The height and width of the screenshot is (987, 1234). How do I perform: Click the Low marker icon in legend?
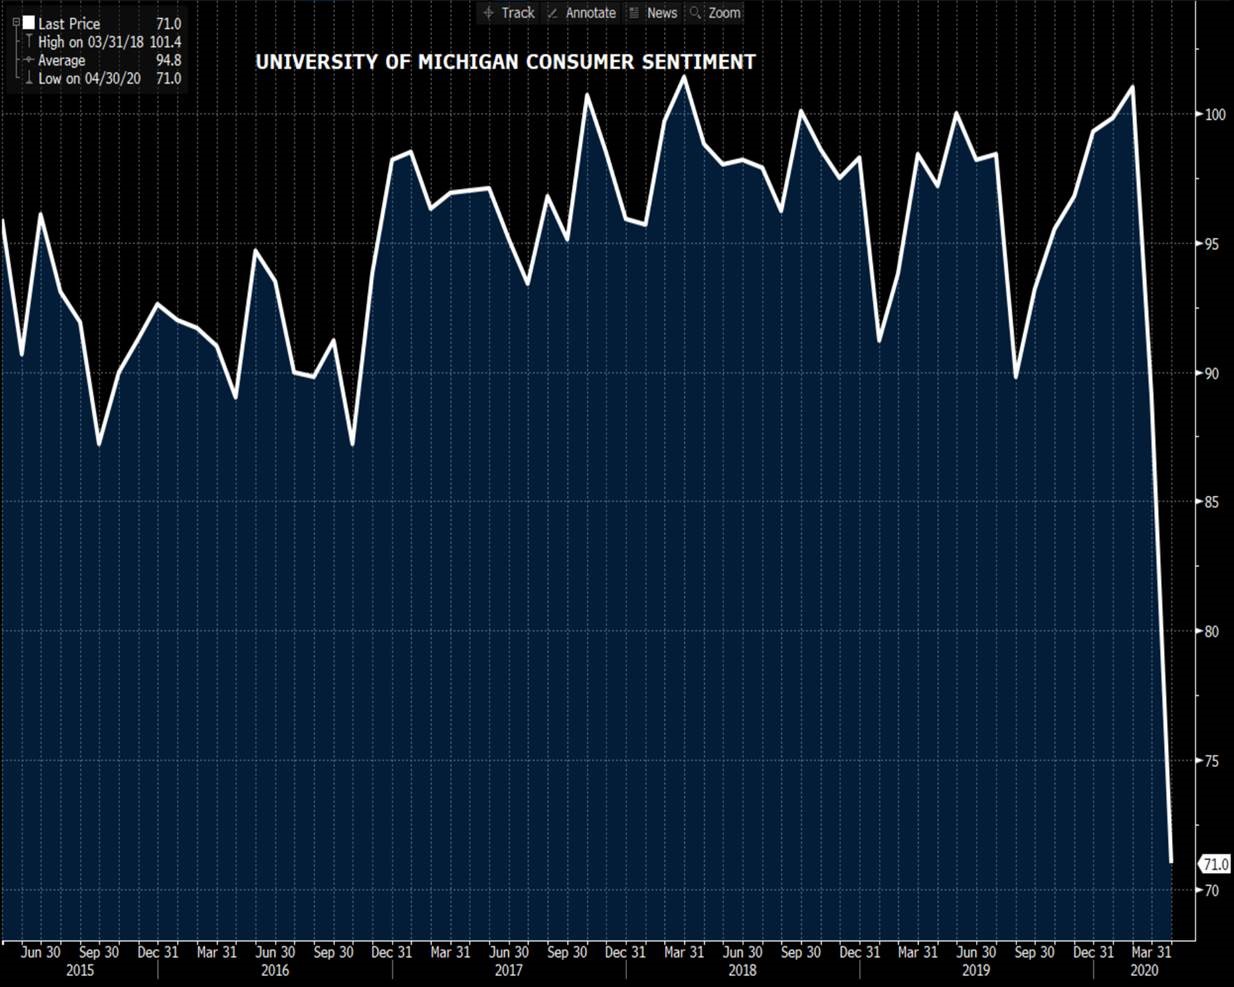(29, 79)
